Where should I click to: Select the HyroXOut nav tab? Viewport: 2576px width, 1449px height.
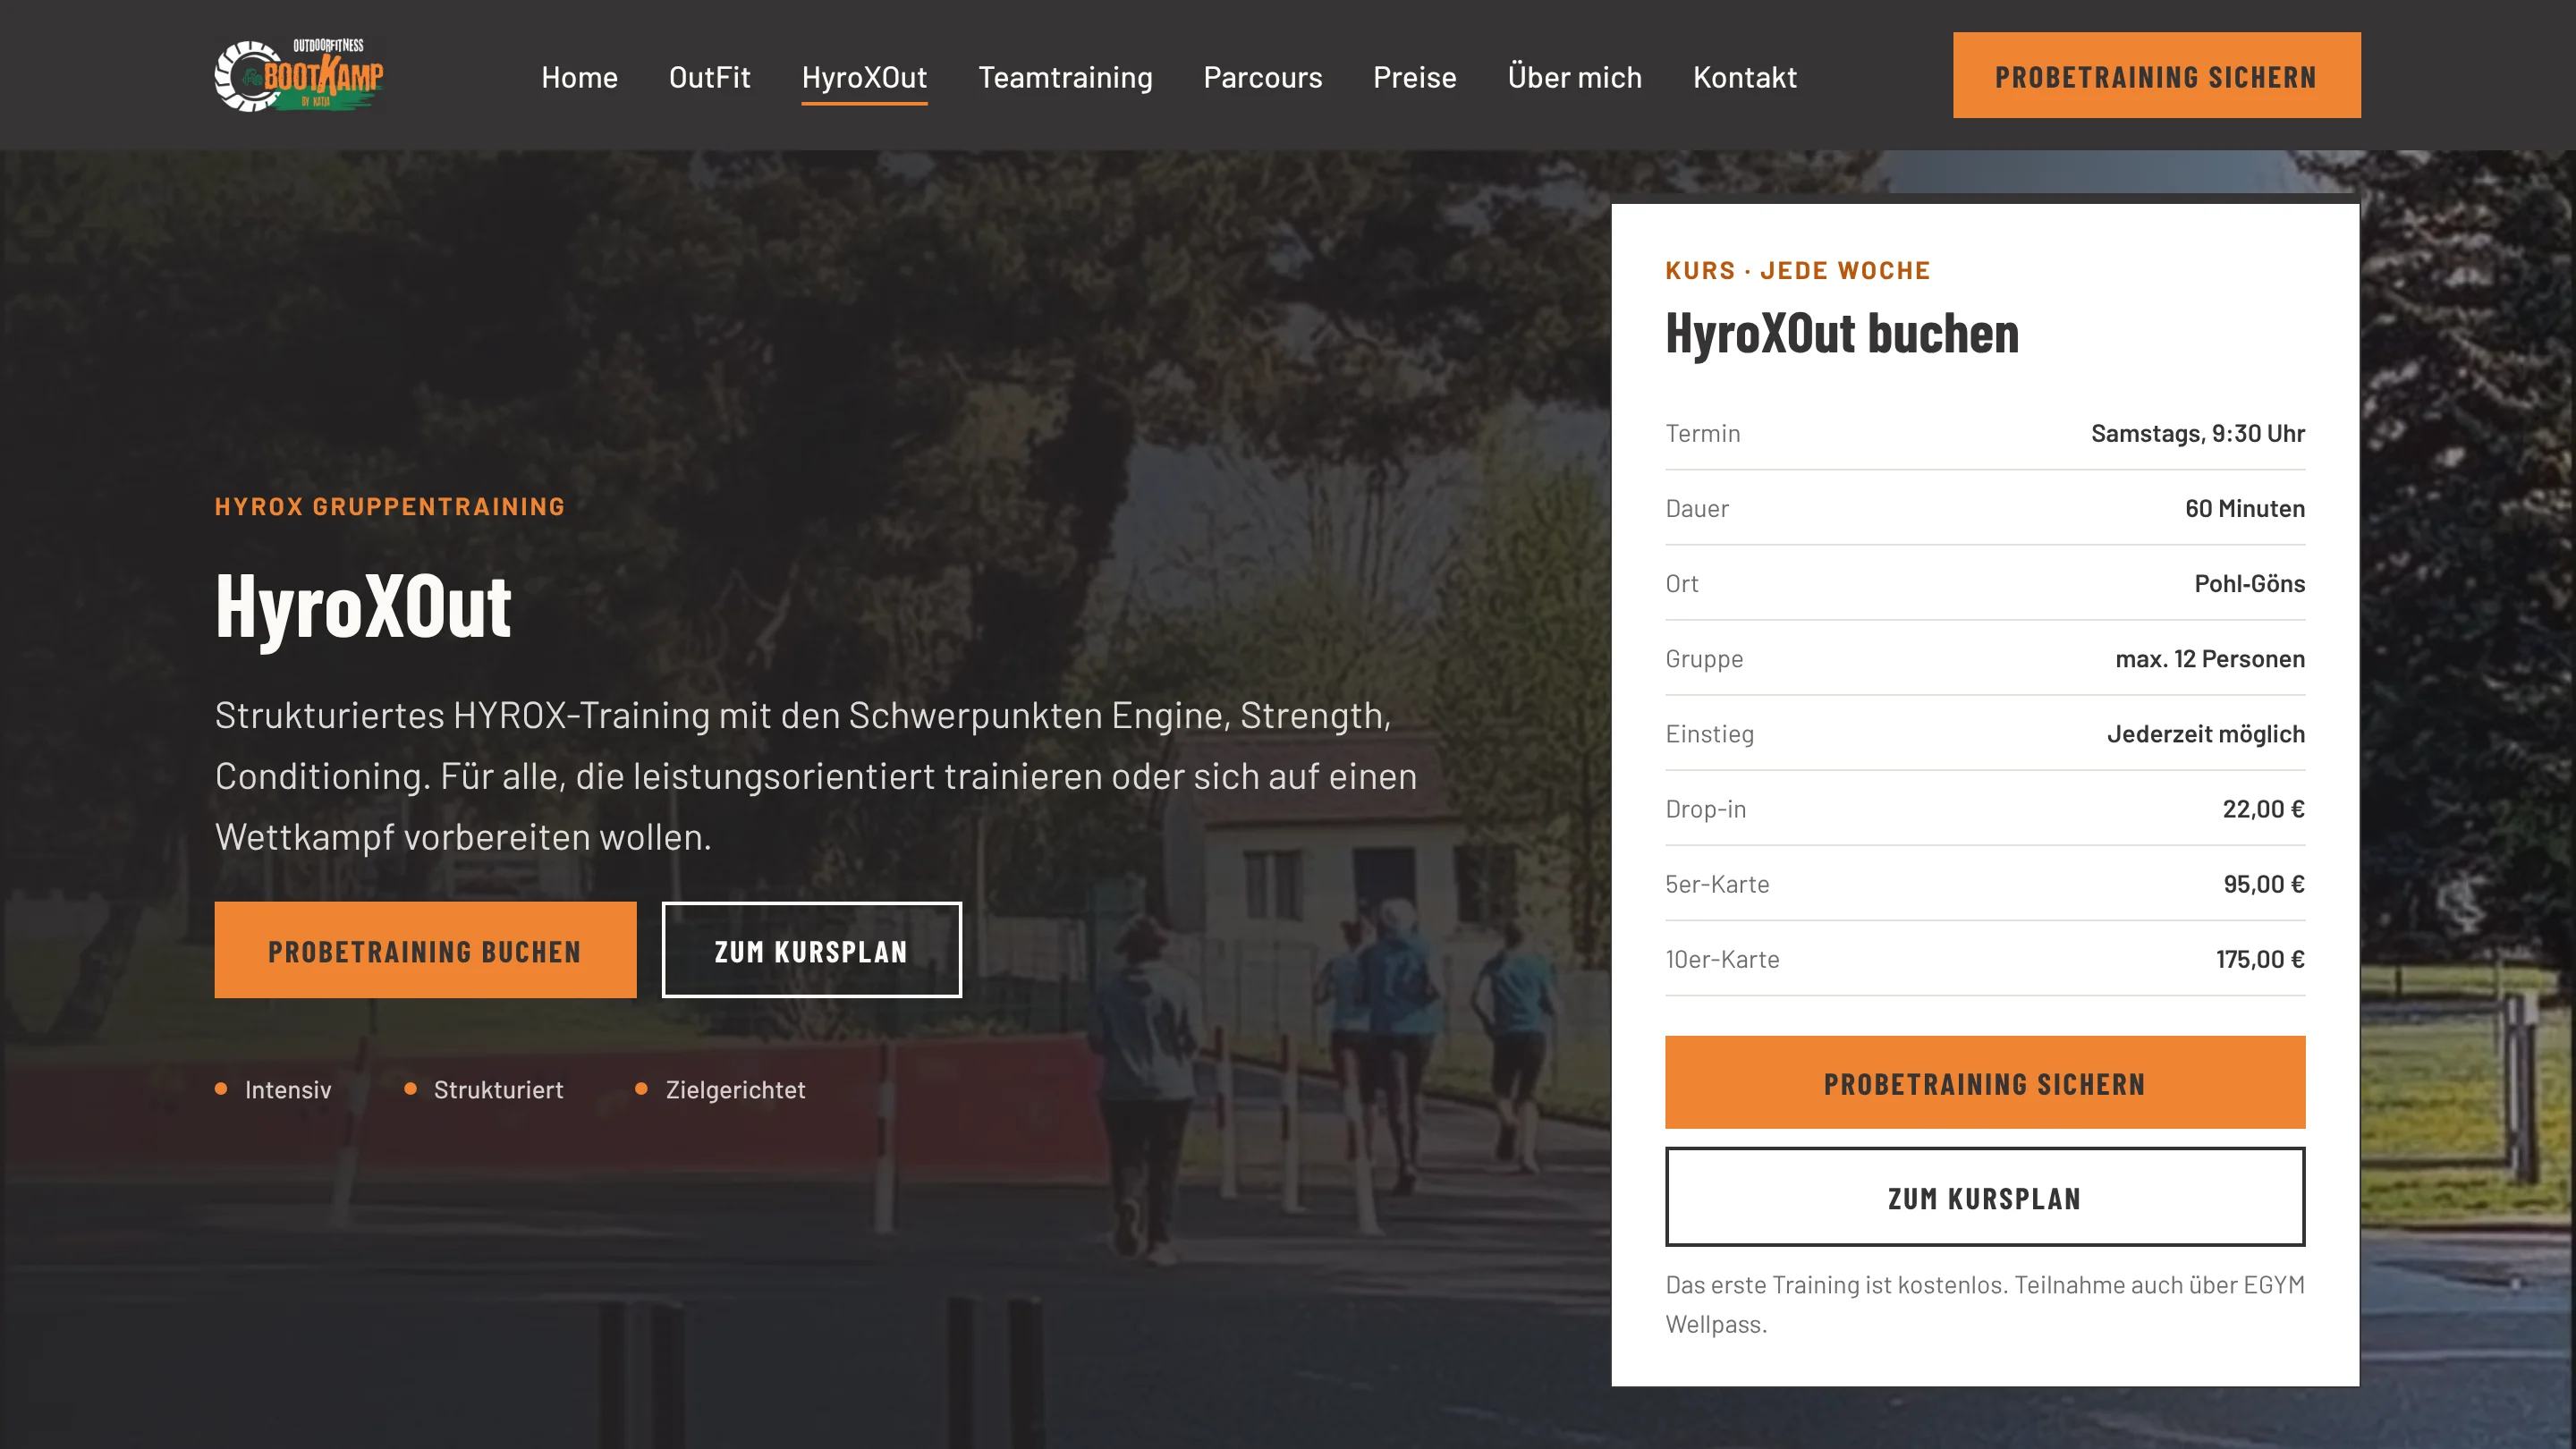coord(864,77)
